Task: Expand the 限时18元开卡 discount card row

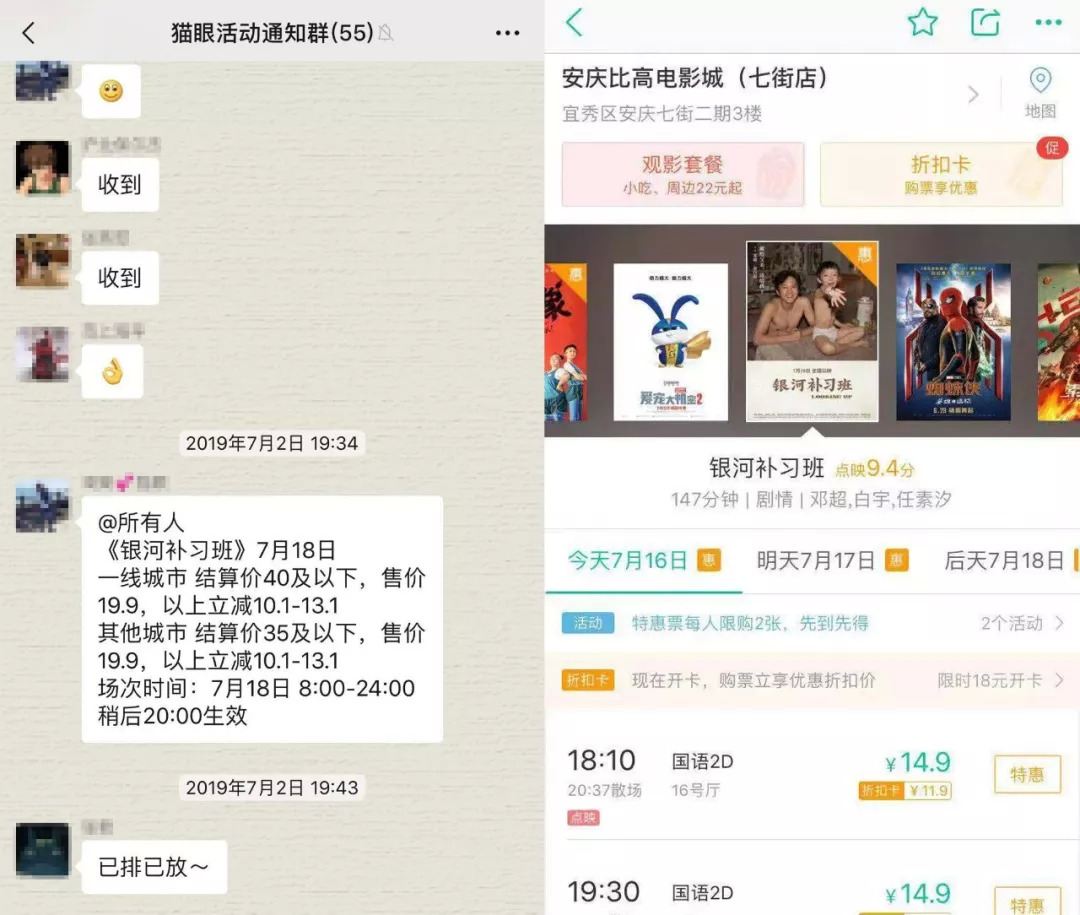Action: [x=1000, y=681]
